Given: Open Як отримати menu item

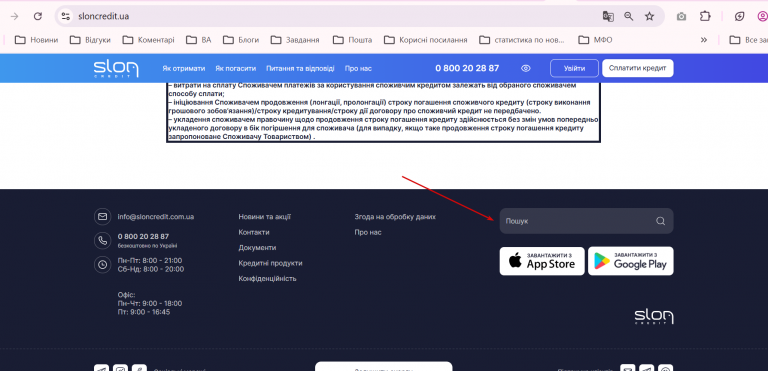Looking at the screenshot, I should click(x=184, y=69).
